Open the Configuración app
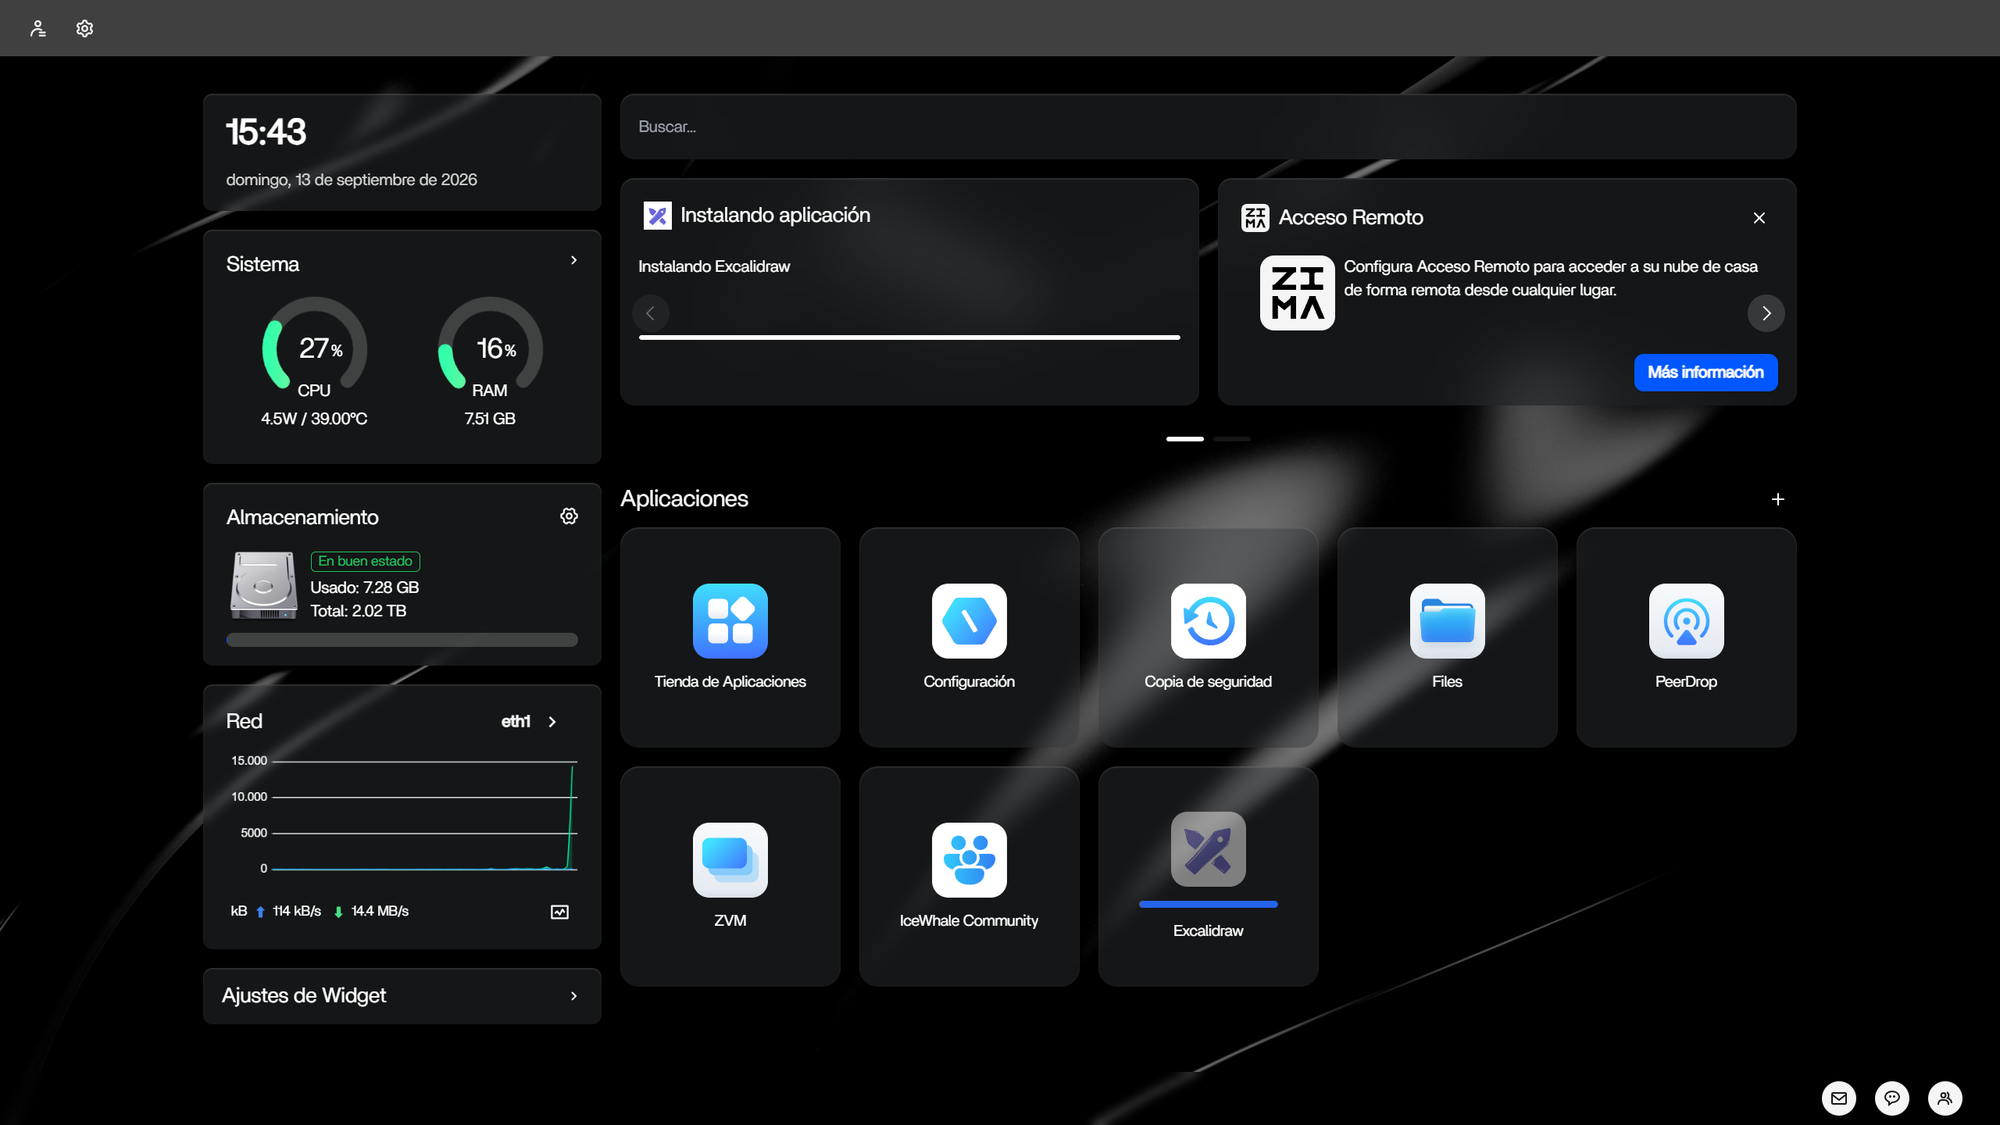The width and height of the screenshot is (2000, 1125). click(969, 637)
